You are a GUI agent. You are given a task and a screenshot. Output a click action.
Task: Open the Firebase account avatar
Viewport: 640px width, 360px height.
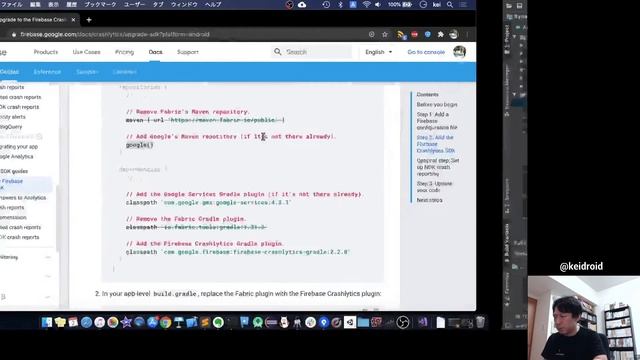click(460, 52)
